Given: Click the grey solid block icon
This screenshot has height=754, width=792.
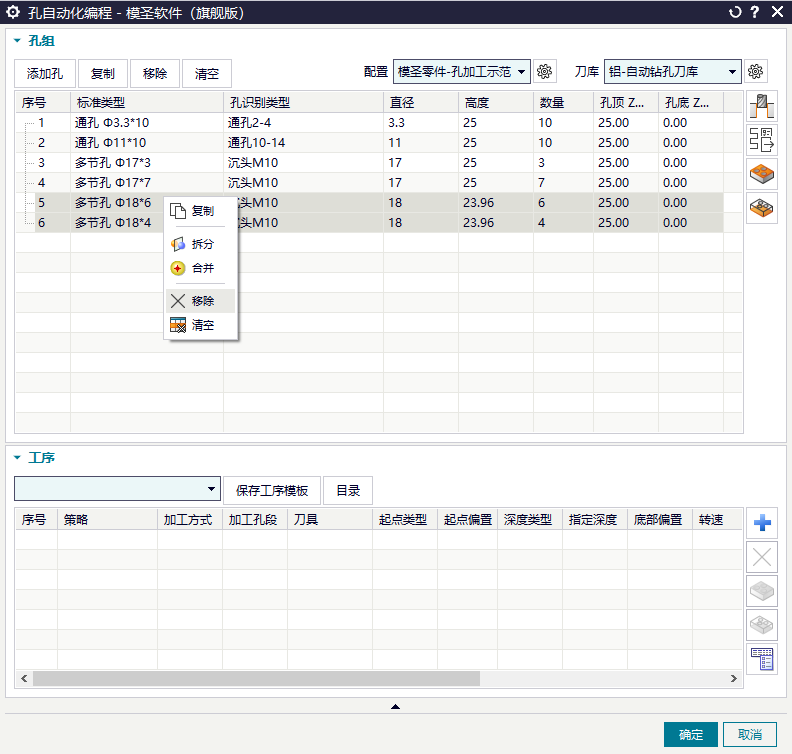Looking at the screenshot, I should click(762, 591).
